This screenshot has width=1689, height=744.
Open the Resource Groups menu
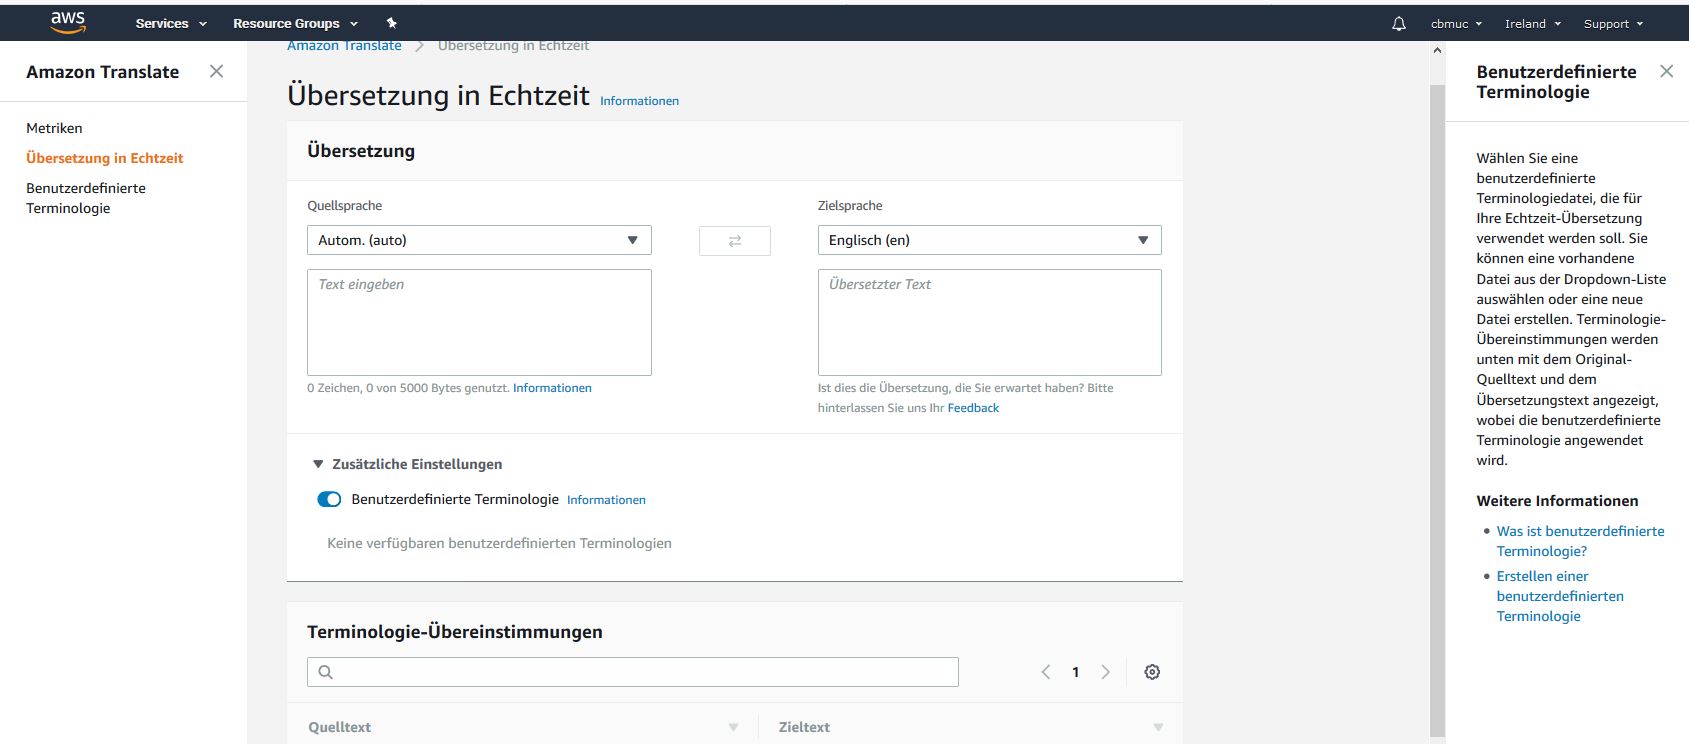(x=295, y=24)
